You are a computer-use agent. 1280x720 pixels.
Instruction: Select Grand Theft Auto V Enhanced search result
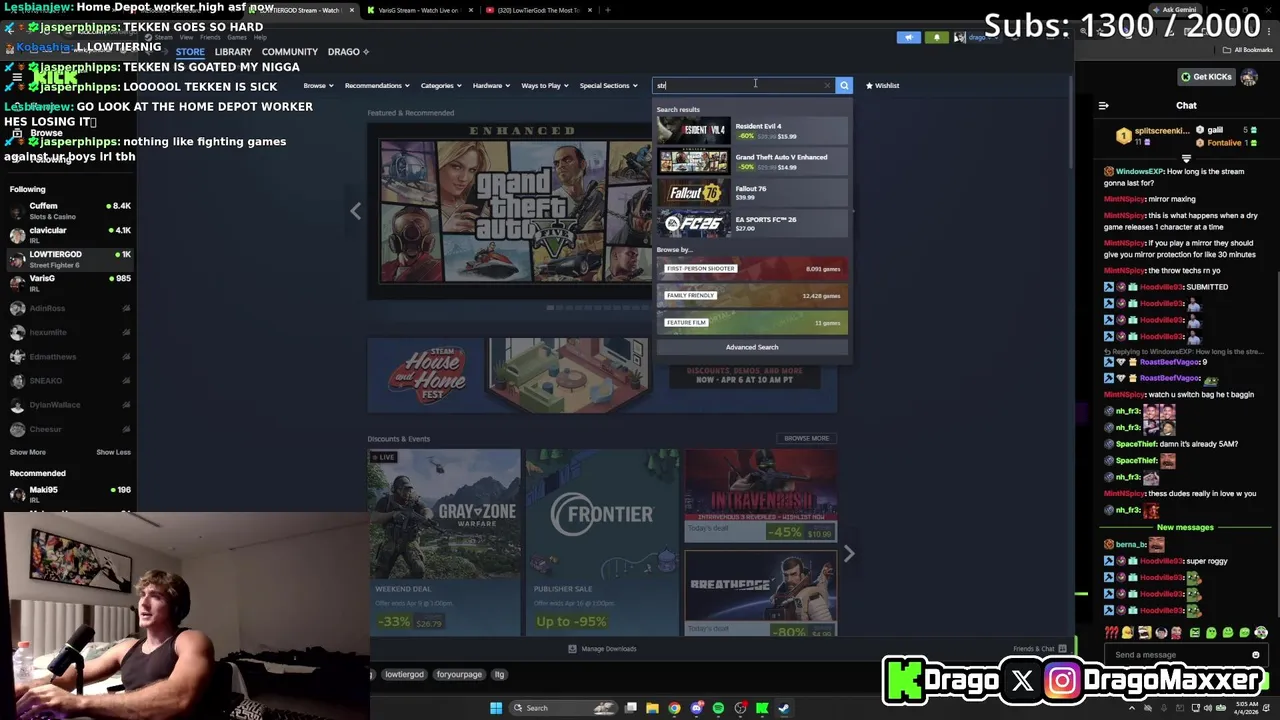752,162
